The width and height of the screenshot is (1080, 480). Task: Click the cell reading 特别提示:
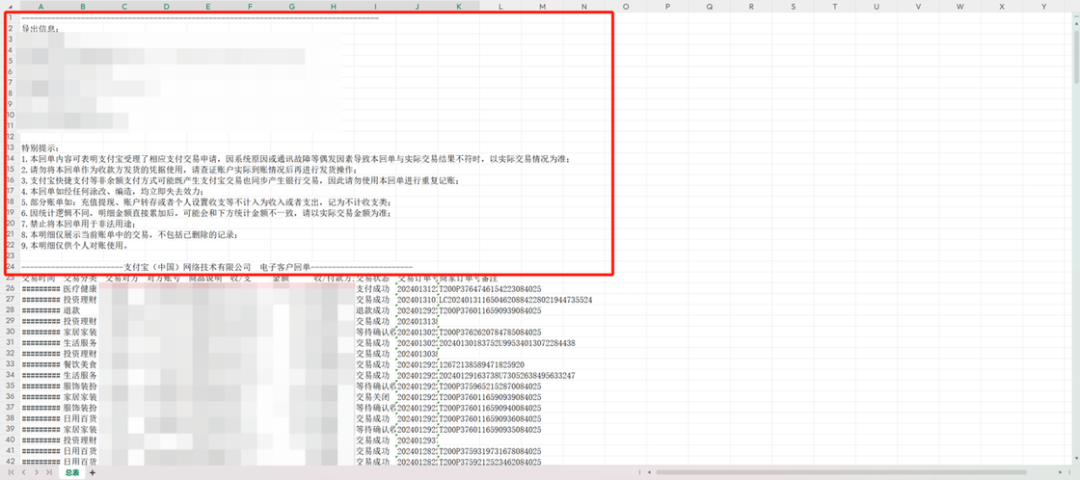[41, 148]
